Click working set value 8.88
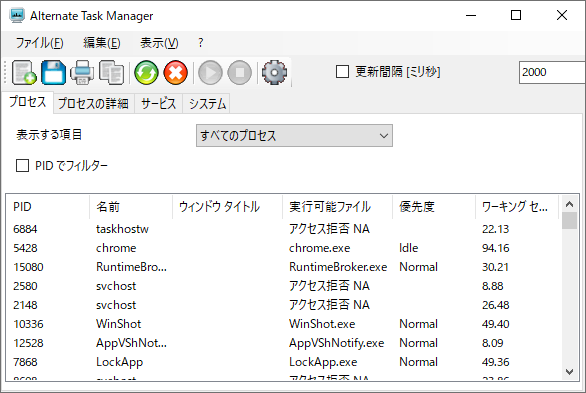Viewport: 586px width, 393px height. (x=493, y=286)
